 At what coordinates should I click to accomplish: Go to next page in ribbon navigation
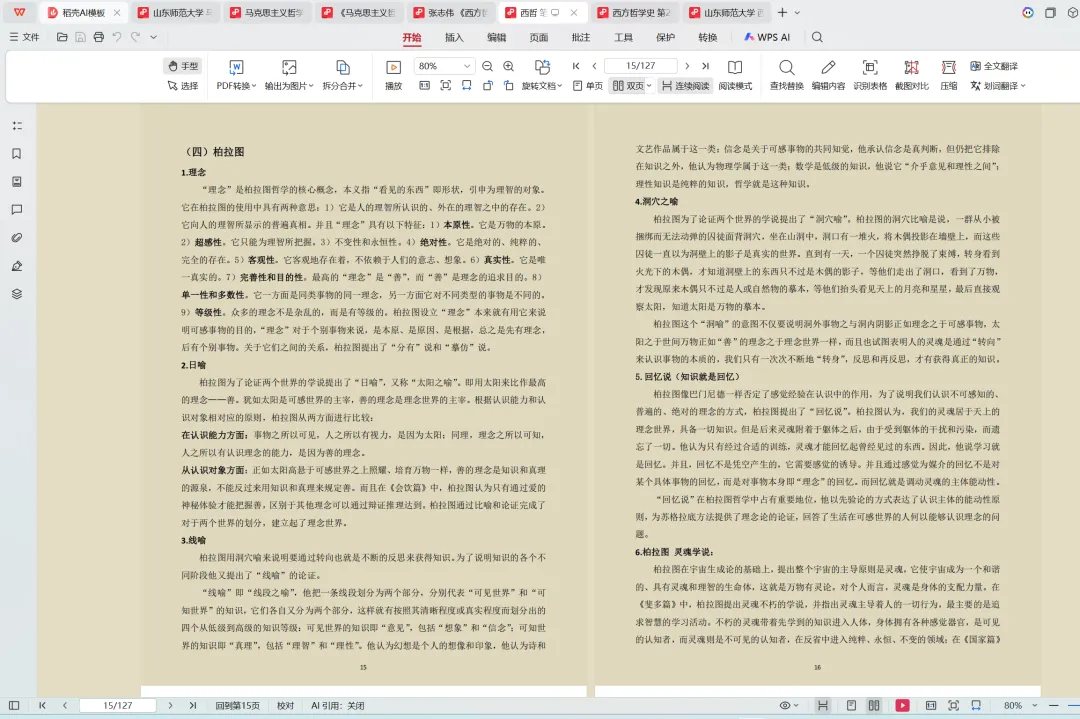pos(687,66)
